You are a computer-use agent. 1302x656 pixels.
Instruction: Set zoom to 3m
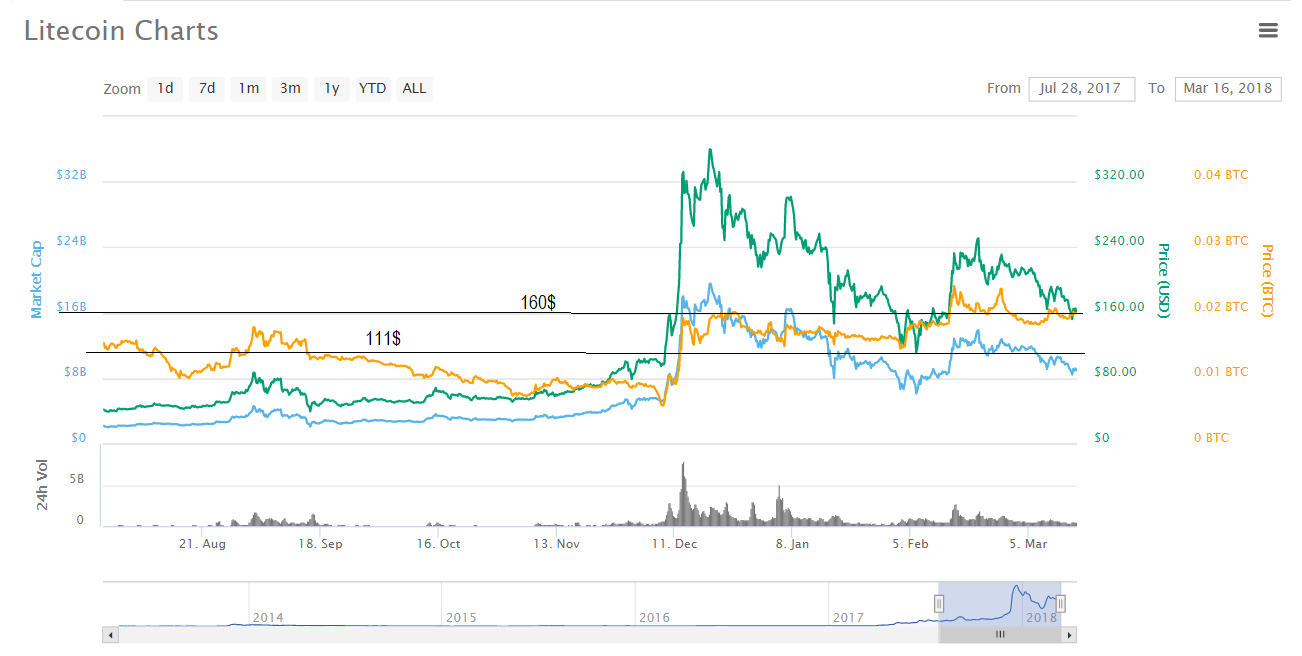(290, 88)
